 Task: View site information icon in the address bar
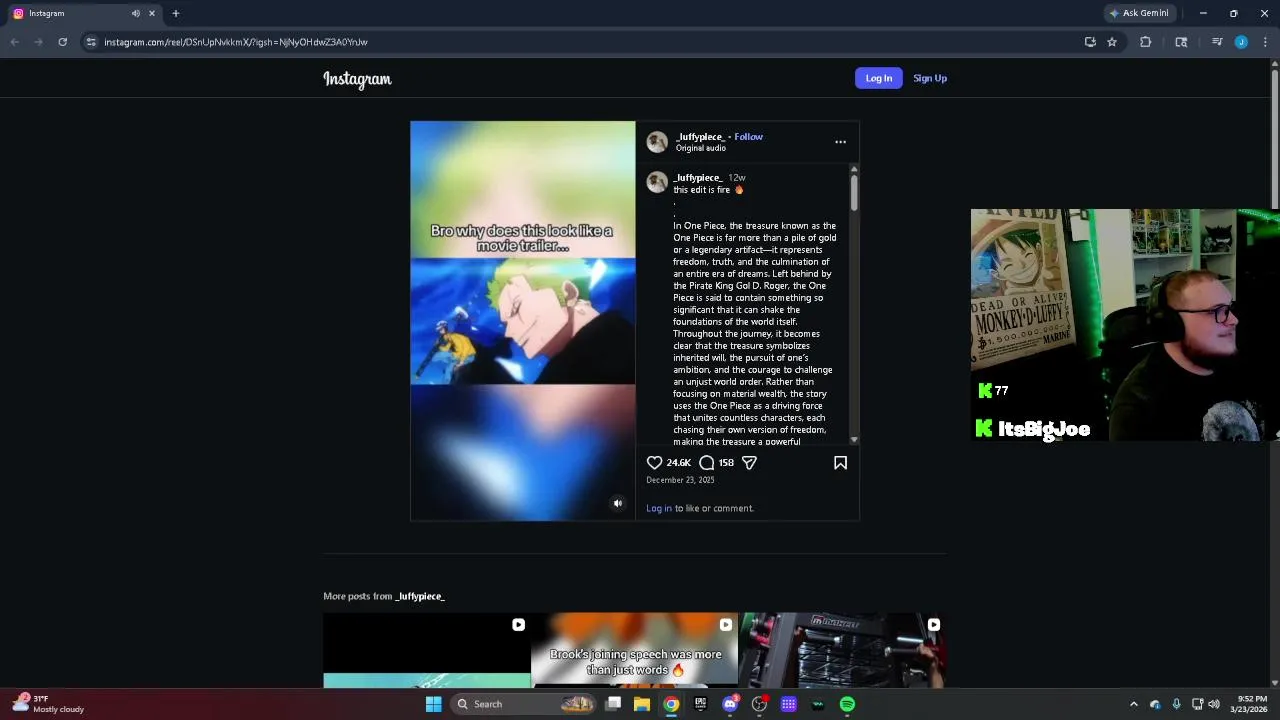coord(91,42)
